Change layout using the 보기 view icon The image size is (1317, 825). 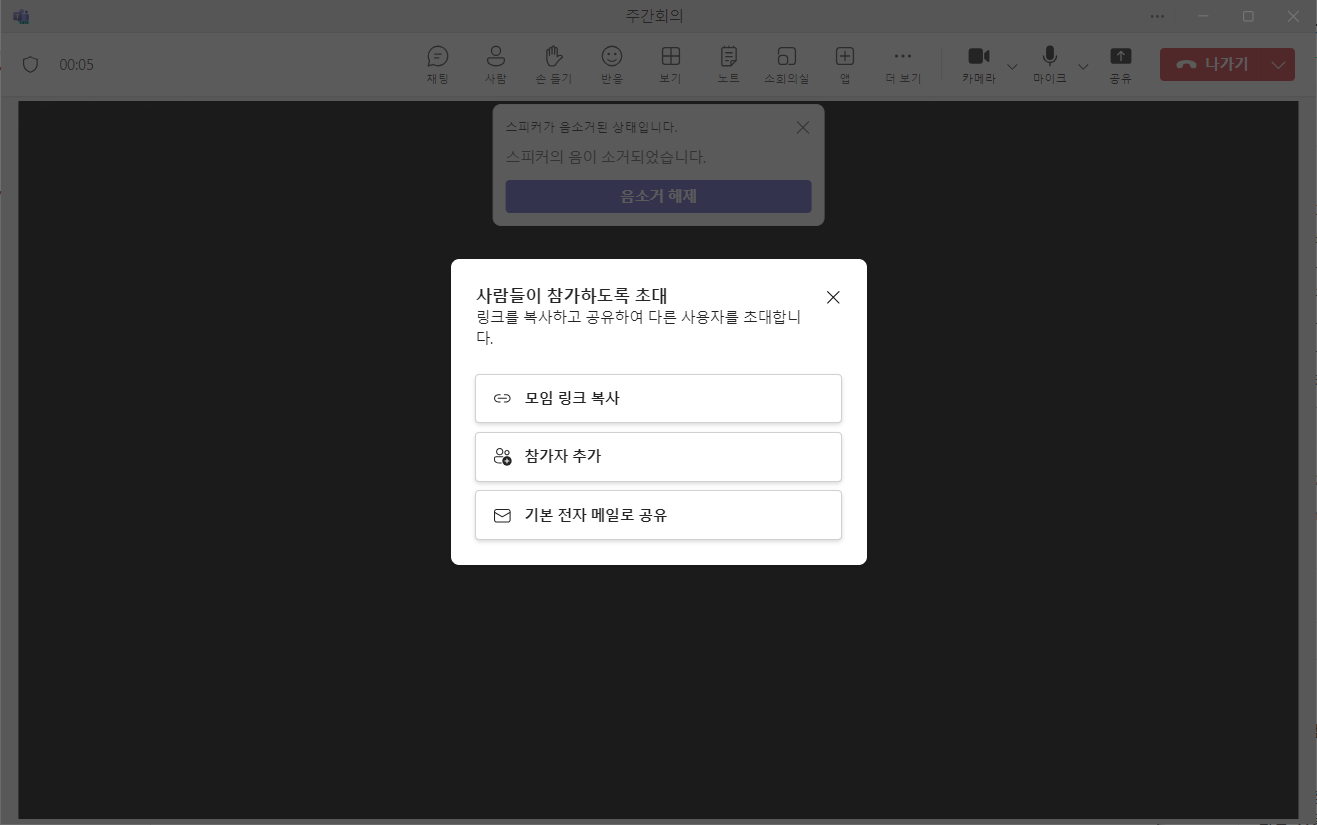[x=669, y=64]
